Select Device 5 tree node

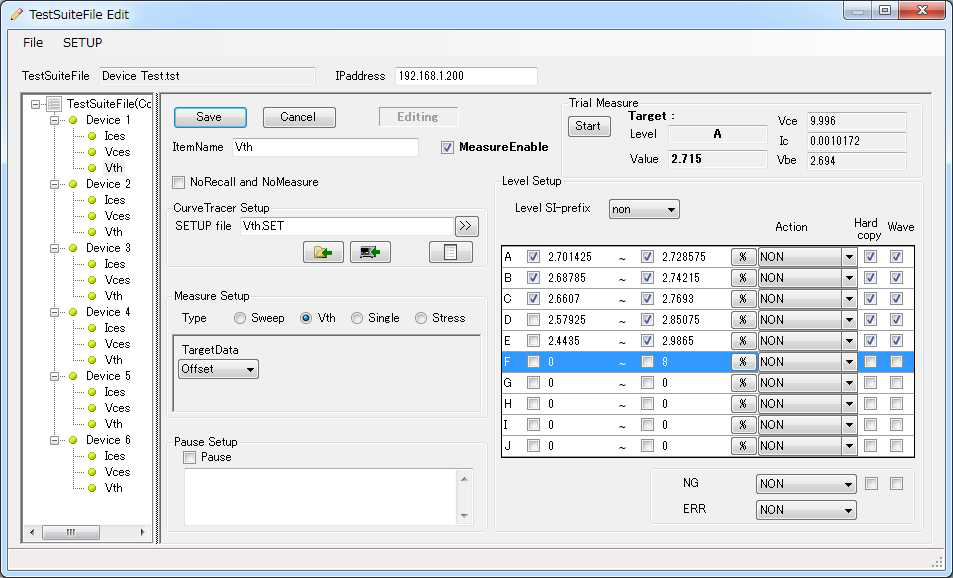108,376
